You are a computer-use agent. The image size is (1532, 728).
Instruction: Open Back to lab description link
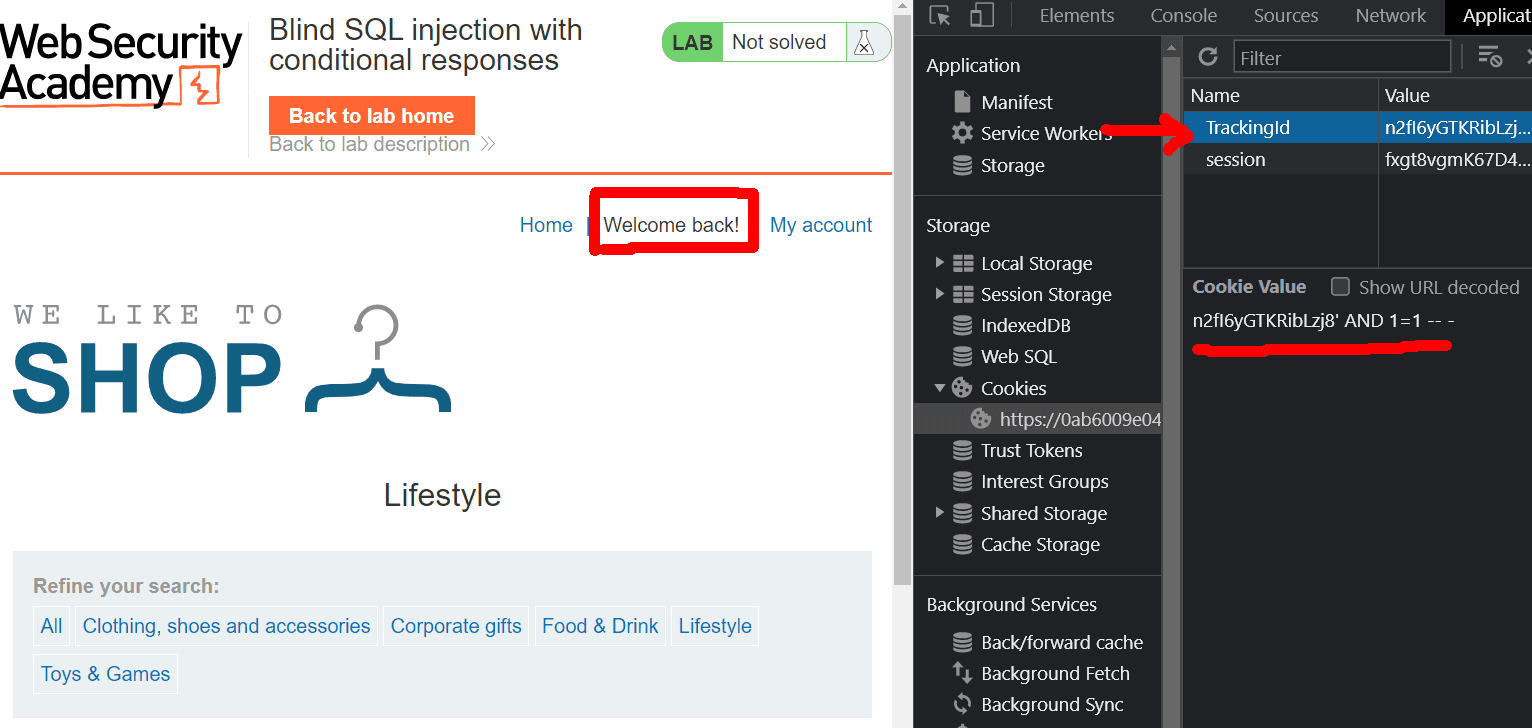tap(369, 144)
